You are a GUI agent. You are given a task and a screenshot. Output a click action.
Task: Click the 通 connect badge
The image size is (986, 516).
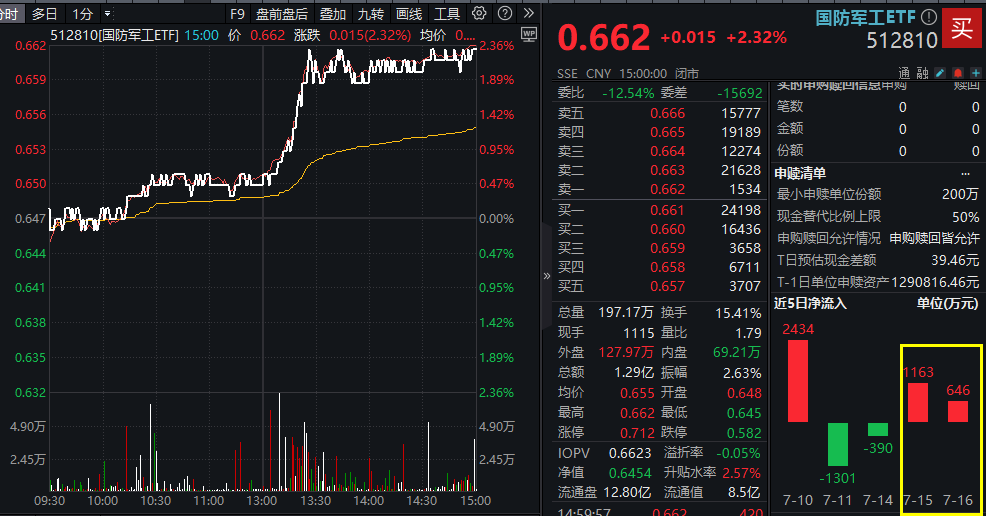tap(904, 73)
